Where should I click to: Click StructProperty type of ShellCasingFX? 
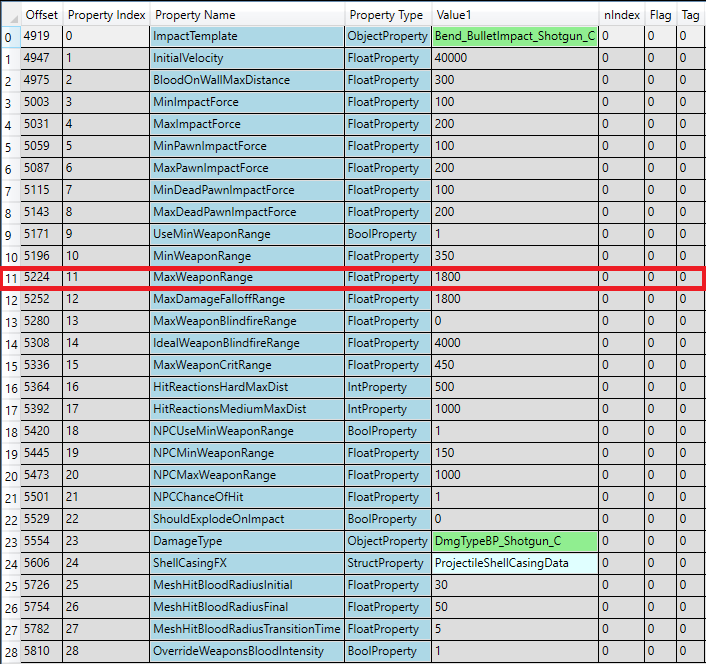(x=388, y=564)
